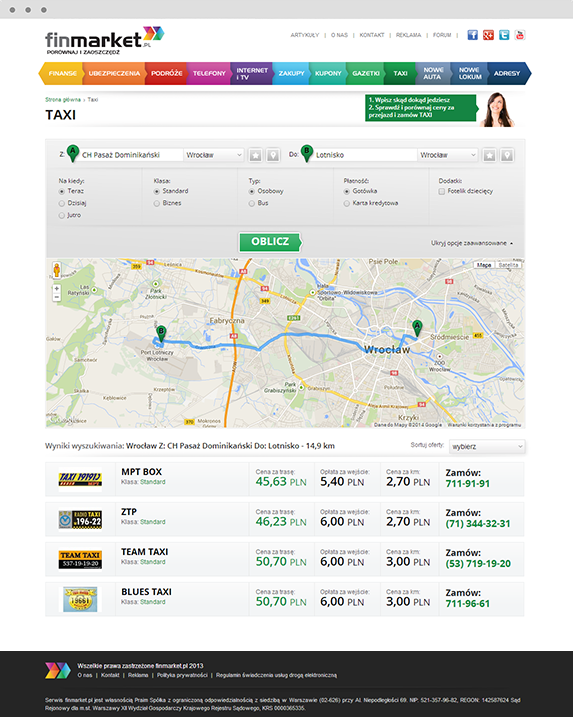Image resolution: width=573 pixels, height=717 pixels.
Task: Click the BLUES TAXI logo
Action: tap(80, 599)
